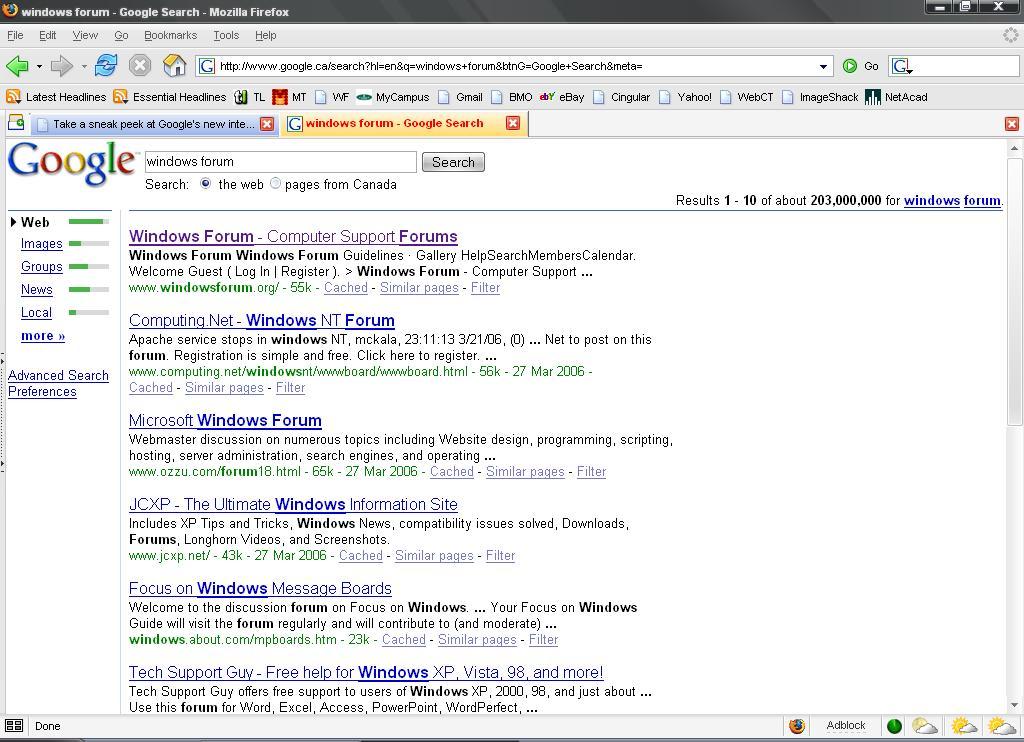Open the Essential Headlines RSS bookmark
The image size is (1024, 742).
[x=170, y=97]
